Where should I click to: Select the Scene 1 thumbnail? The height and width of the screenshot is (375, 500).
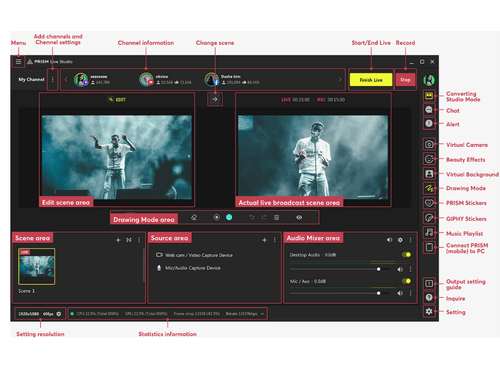coord(37,266)
